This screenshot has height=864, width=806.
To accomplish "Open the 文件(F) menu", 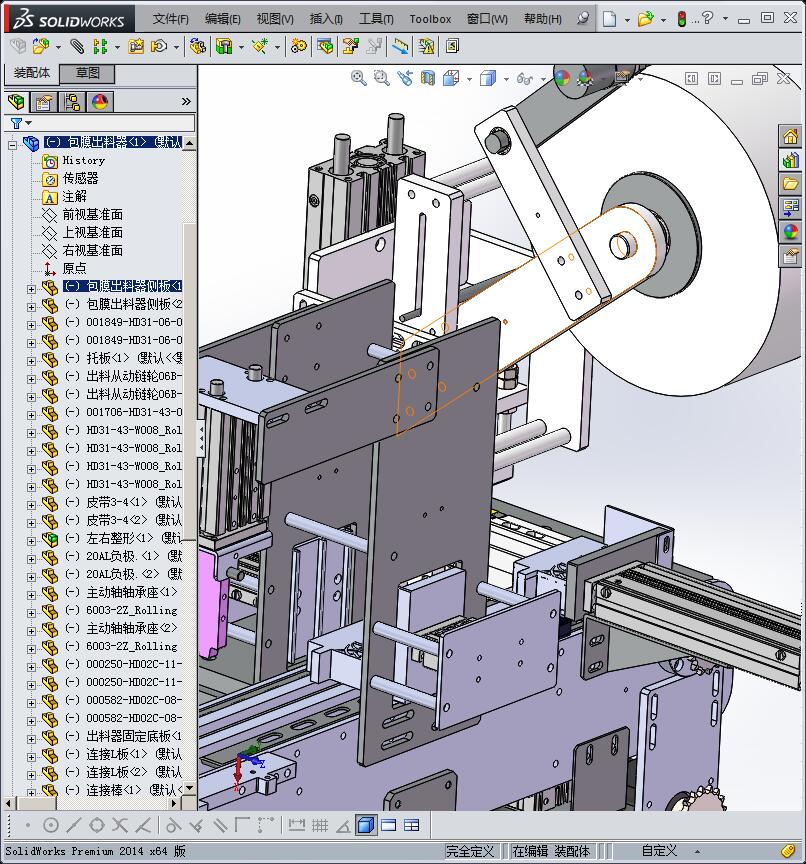I will [x=171, y=19].
